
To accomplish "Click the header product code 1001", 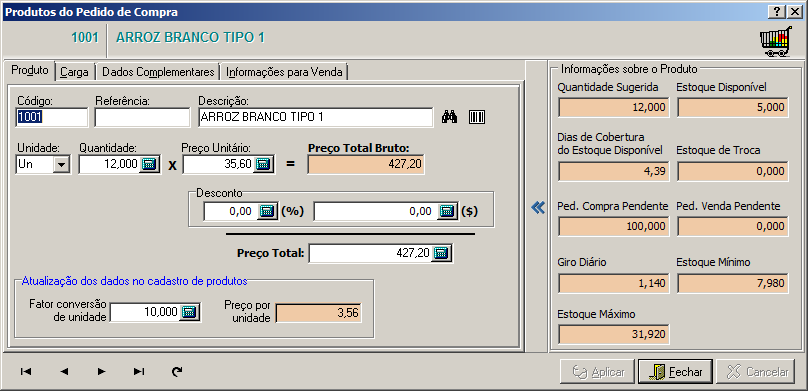I will 85,38.
